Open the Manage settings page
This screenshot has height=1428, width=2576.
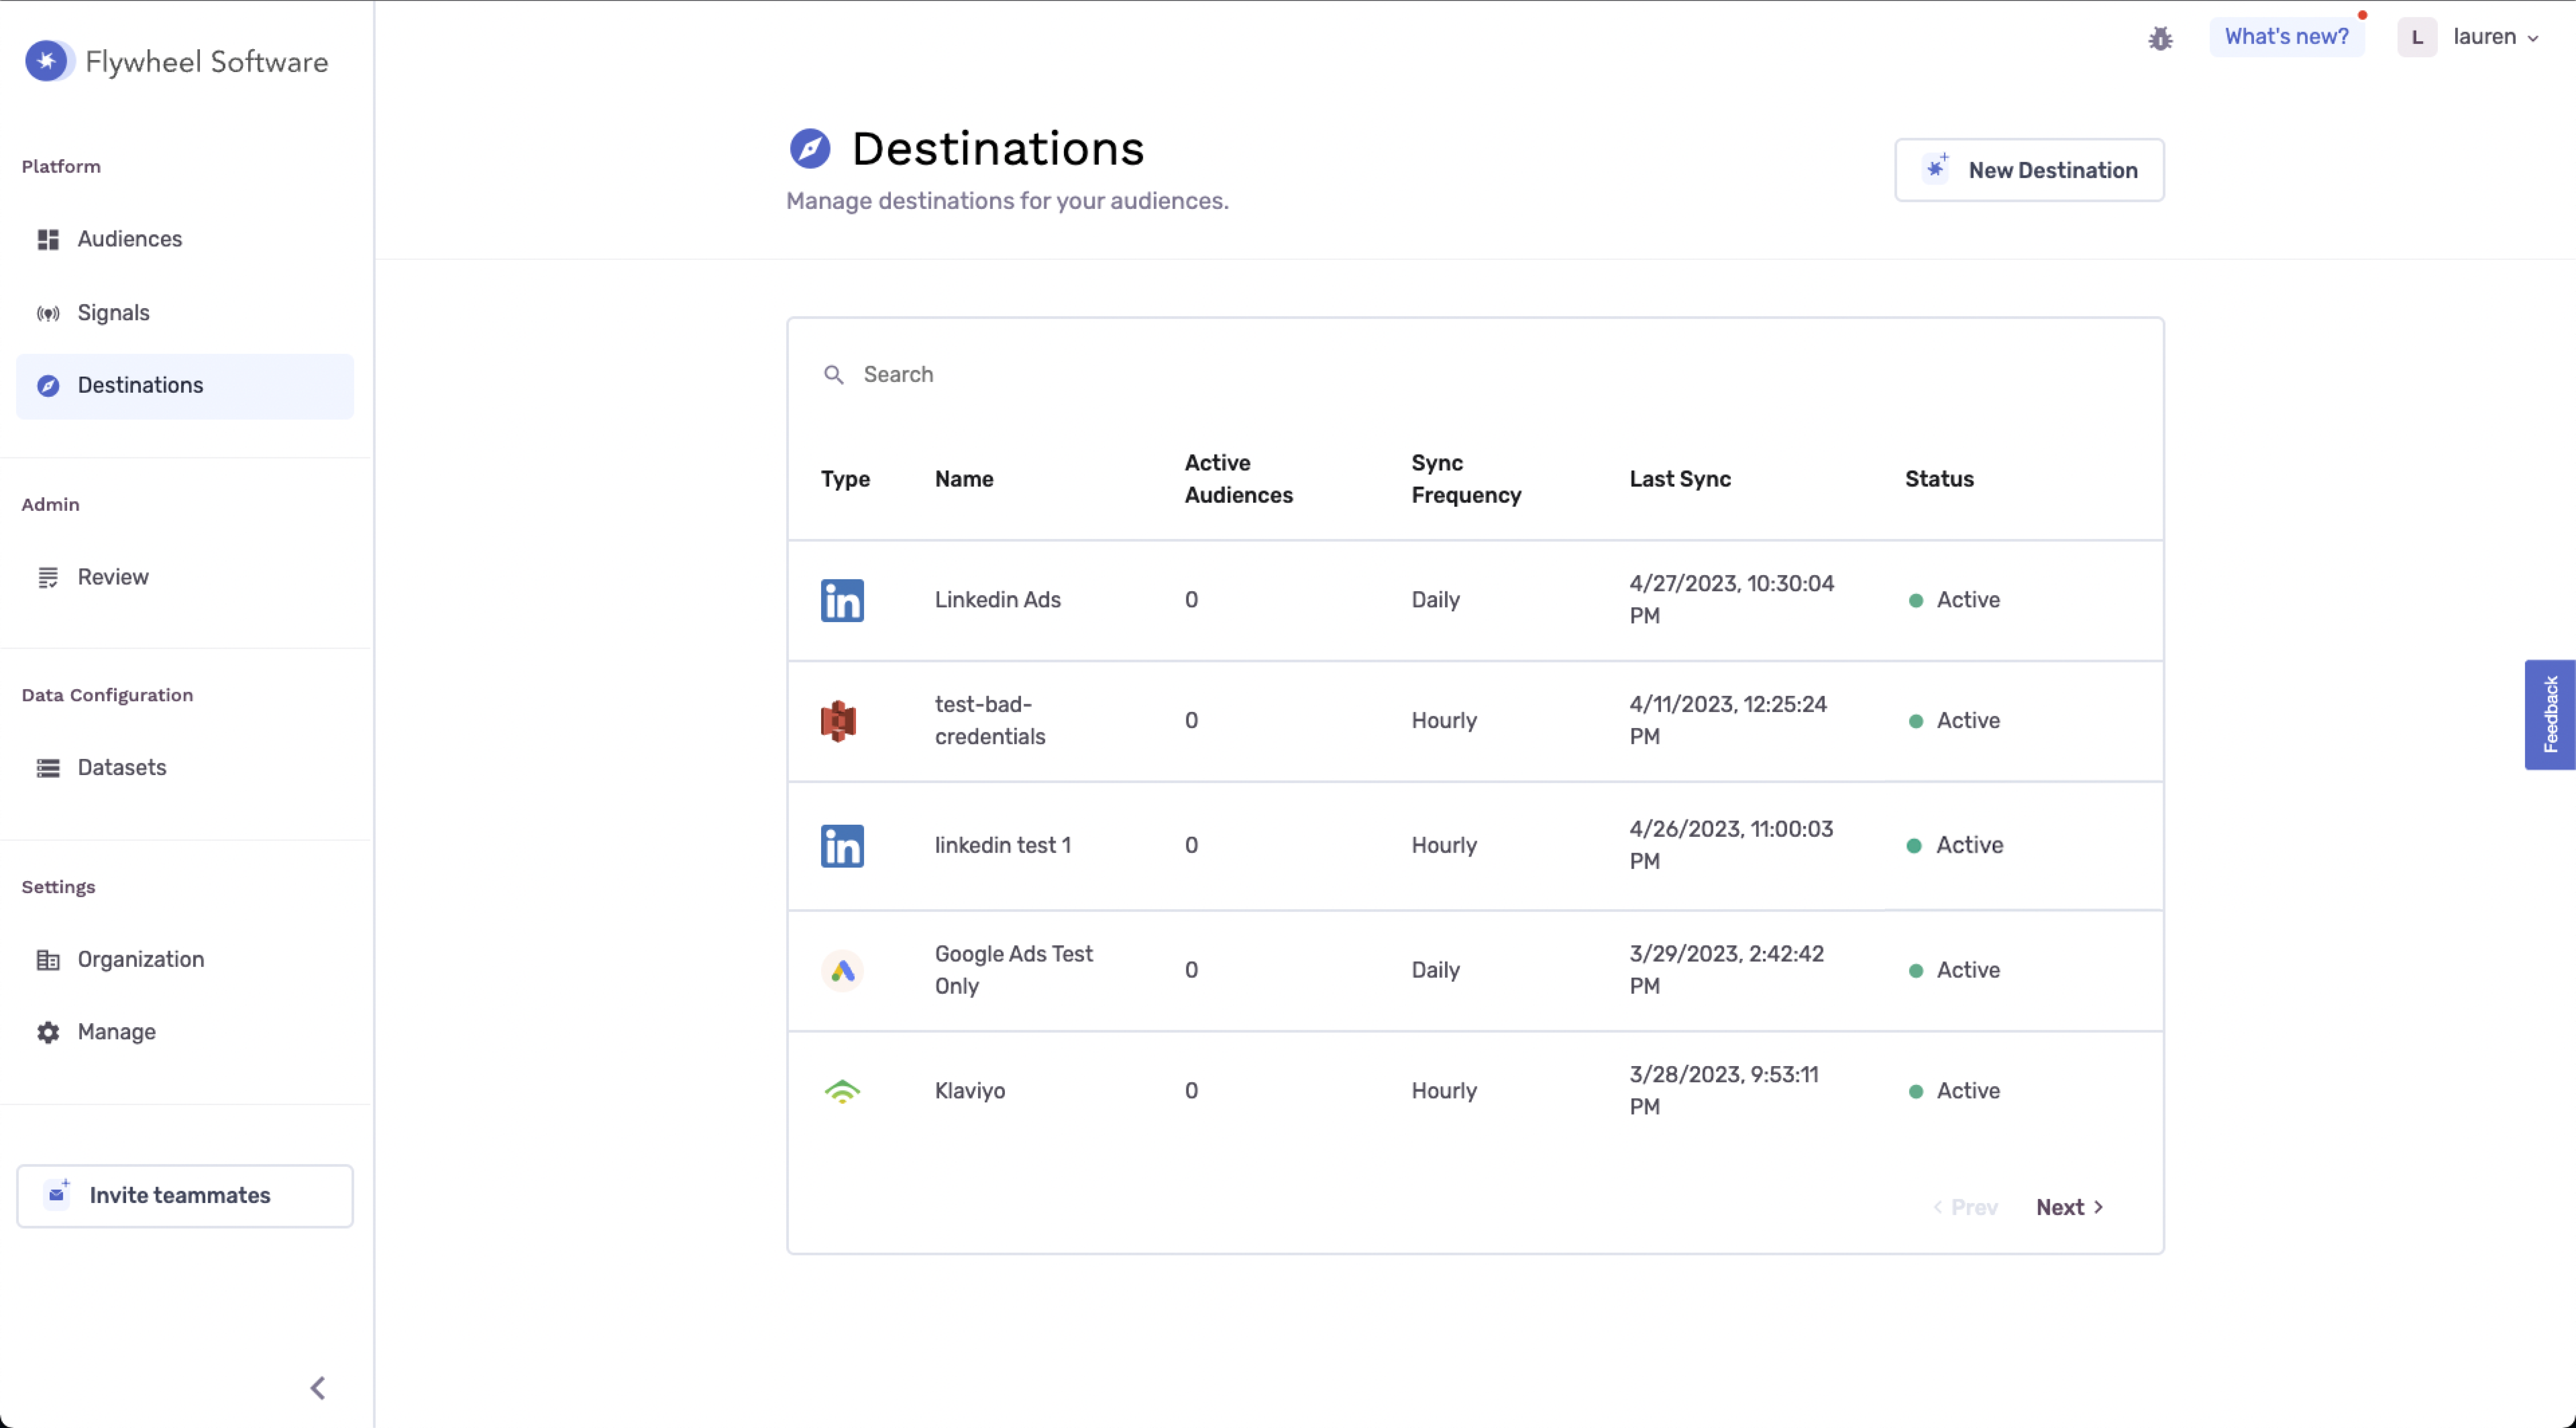[185, 1032]
